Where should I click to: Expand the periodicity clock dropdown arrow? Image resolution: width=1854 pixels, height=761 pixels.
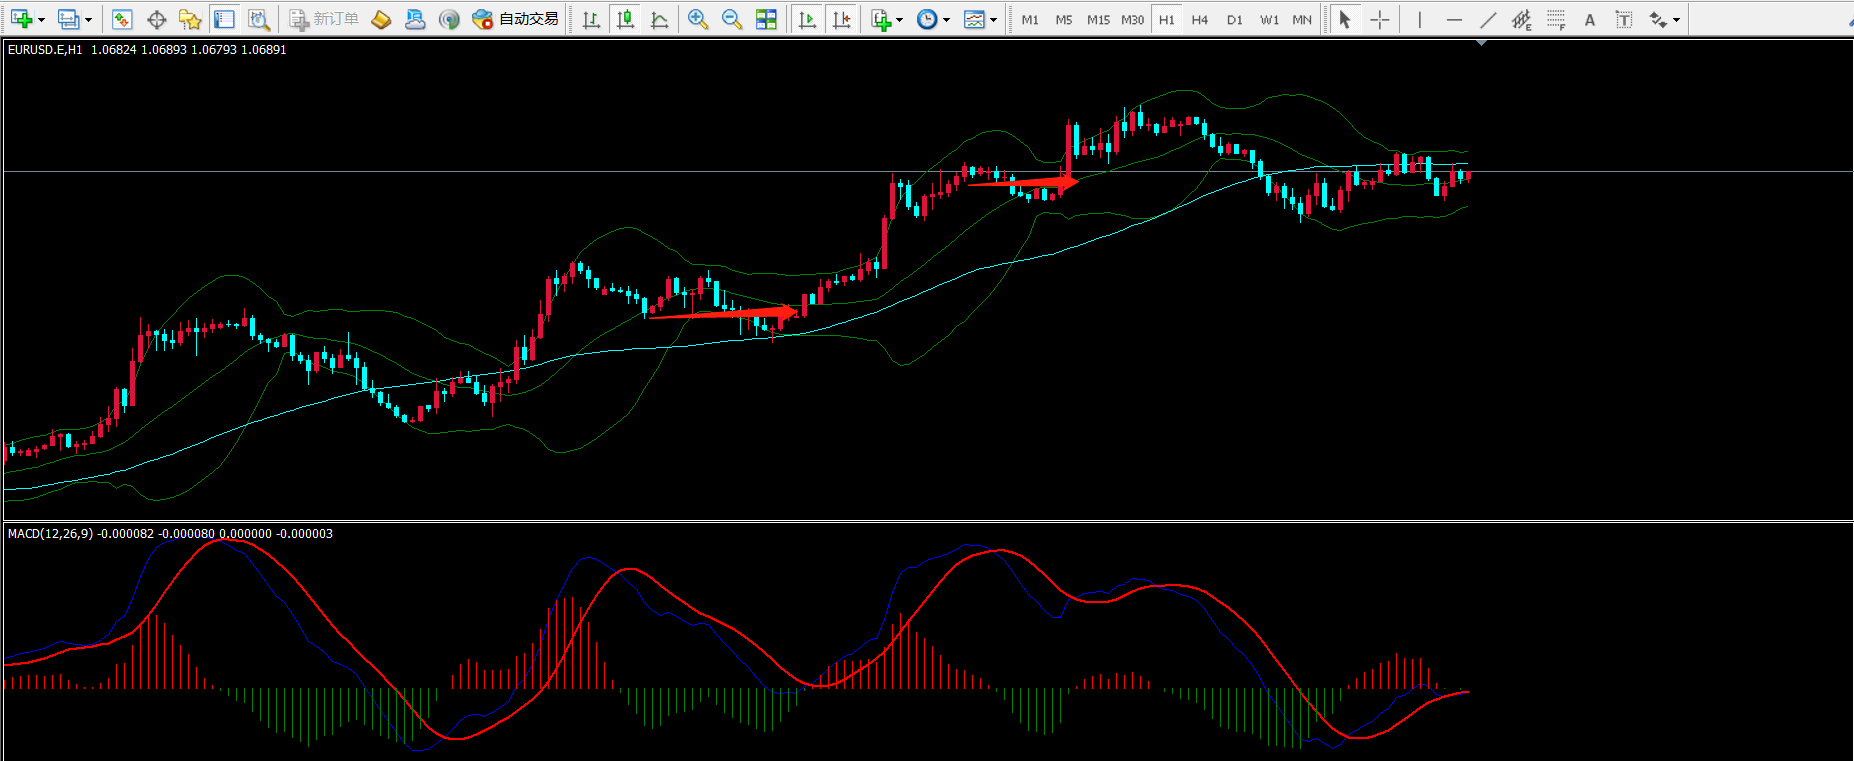click(946, 20)
